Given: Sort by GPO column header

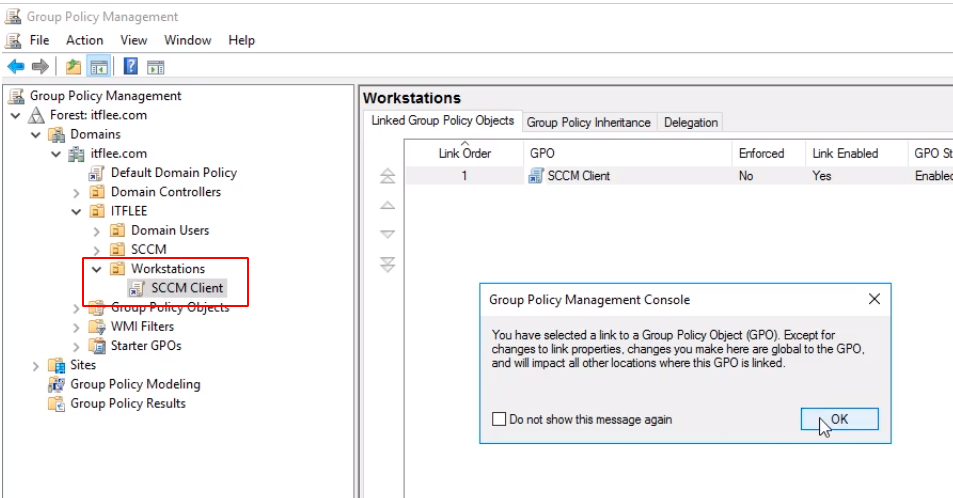Looking at the screenshot, I should pos(628,153).
